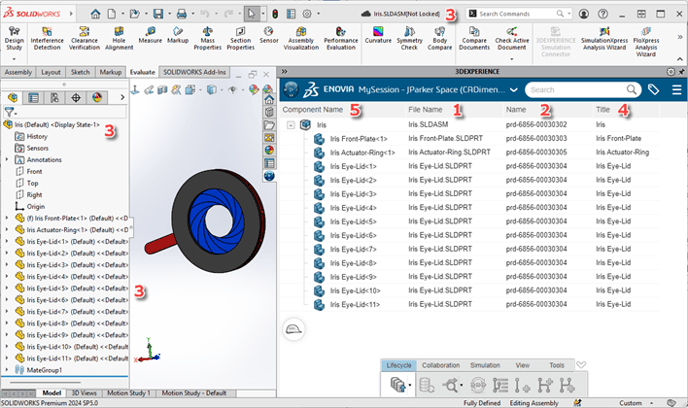Launch SimulationXpress Analysis Wizard

[x=604, y=38]
